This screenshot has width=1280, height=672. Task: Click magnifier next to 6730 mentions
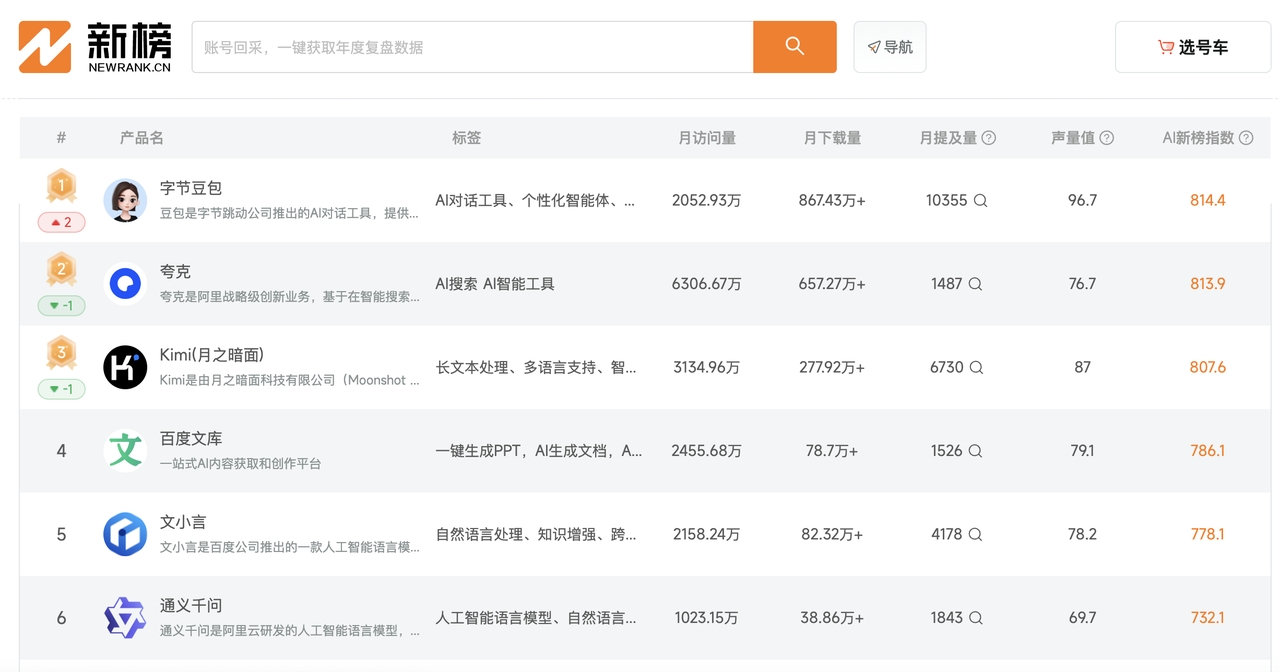tap(976, 367)
